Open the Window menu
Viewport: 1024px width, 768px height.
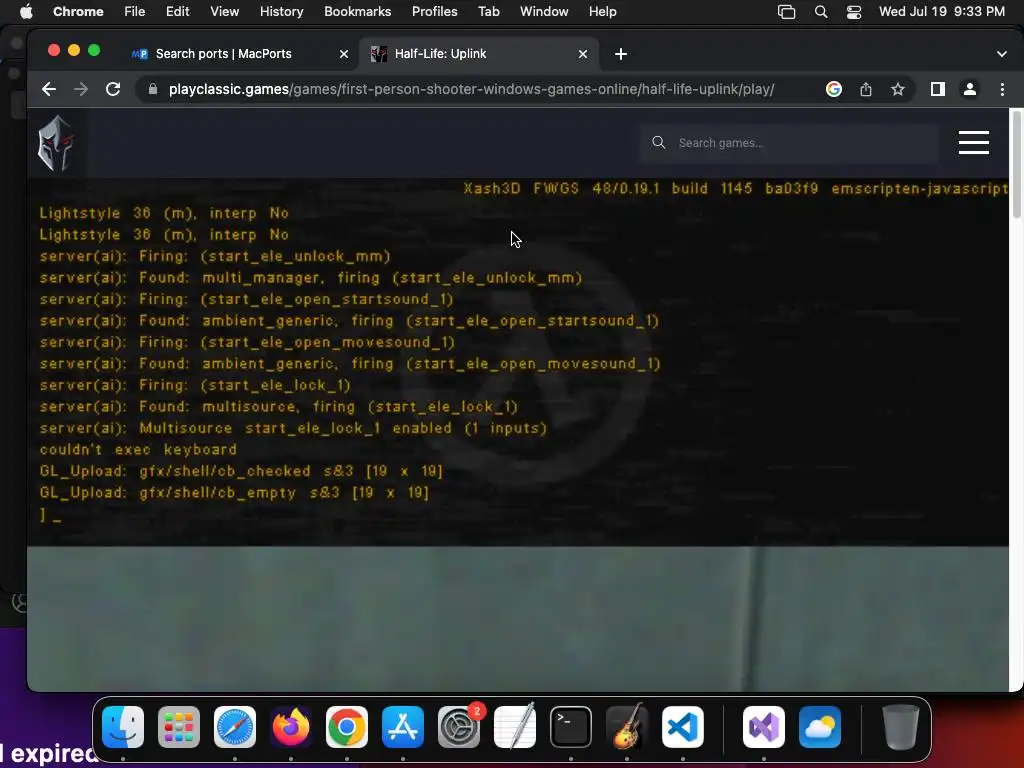coord(544,12)
